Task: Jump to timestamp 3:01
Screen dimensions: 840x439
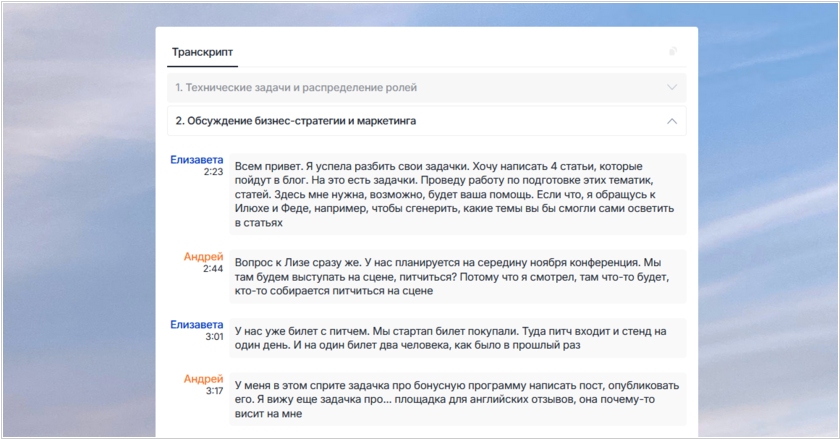Action: click(x=213, y=337)
